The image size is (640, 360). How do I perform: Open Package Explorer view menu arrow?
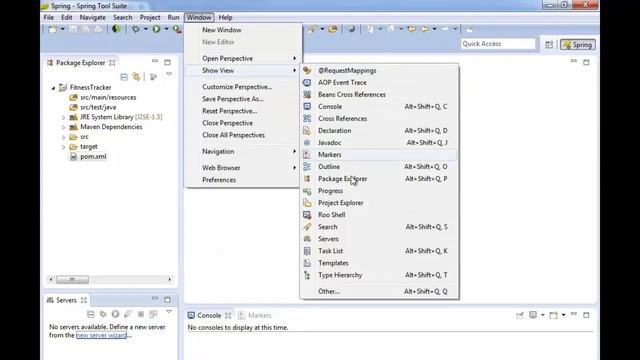click(169, 75)
